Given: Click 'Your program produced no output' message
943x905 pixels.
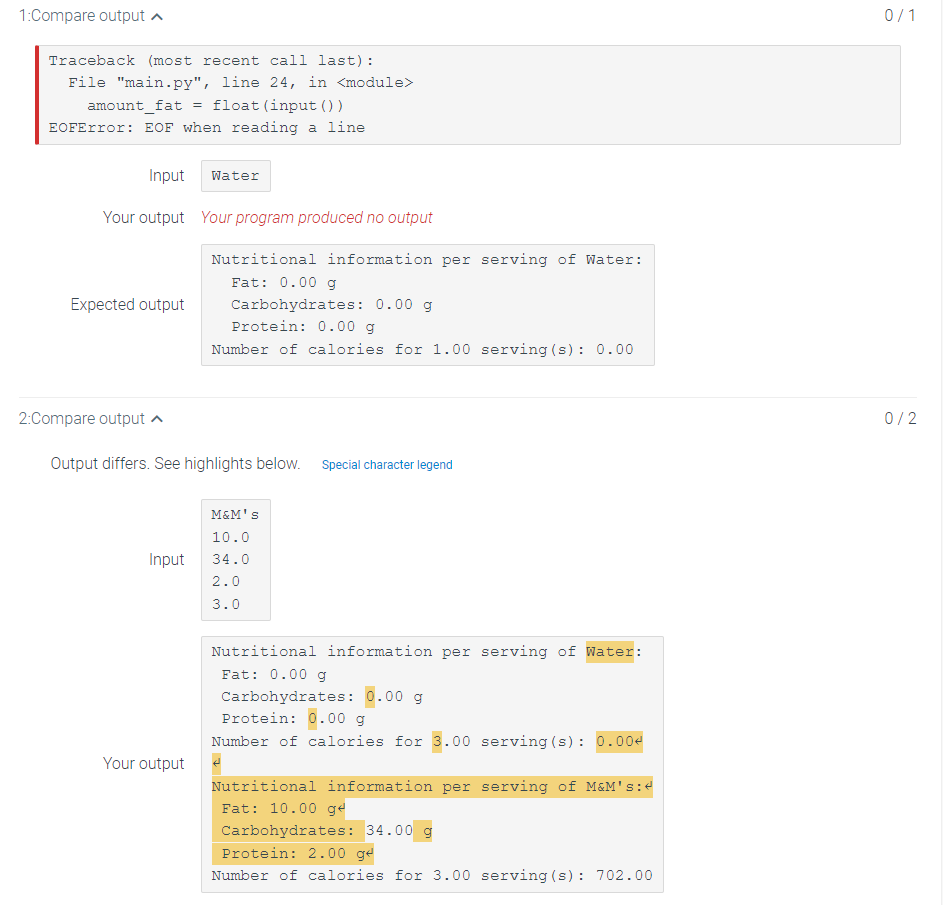Looking at the screenshot, I should (317, 217).
